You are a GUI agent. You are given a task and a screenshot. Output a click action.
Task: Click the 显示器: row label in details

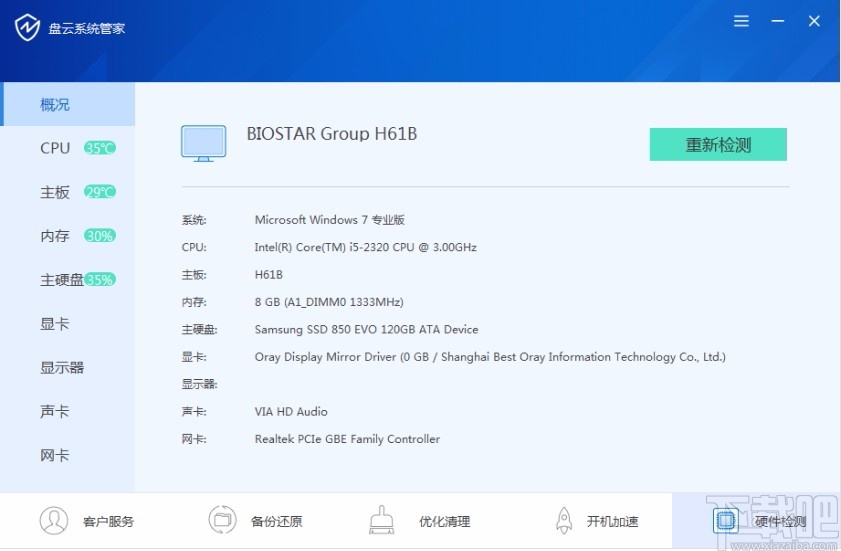pyautogui.click(x=200, y=384)
